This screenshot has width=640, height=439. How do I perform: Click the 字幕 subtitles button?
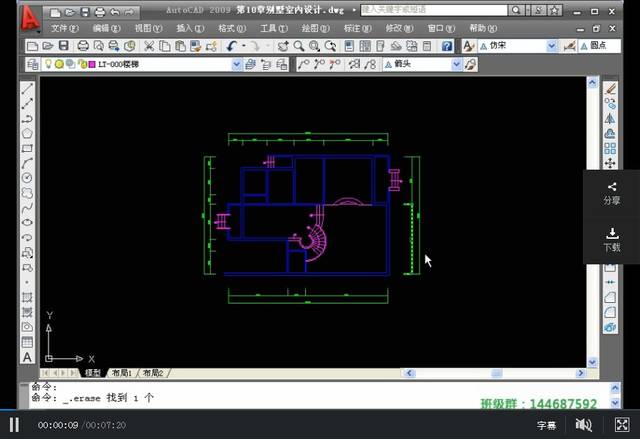tap(547, 425)
